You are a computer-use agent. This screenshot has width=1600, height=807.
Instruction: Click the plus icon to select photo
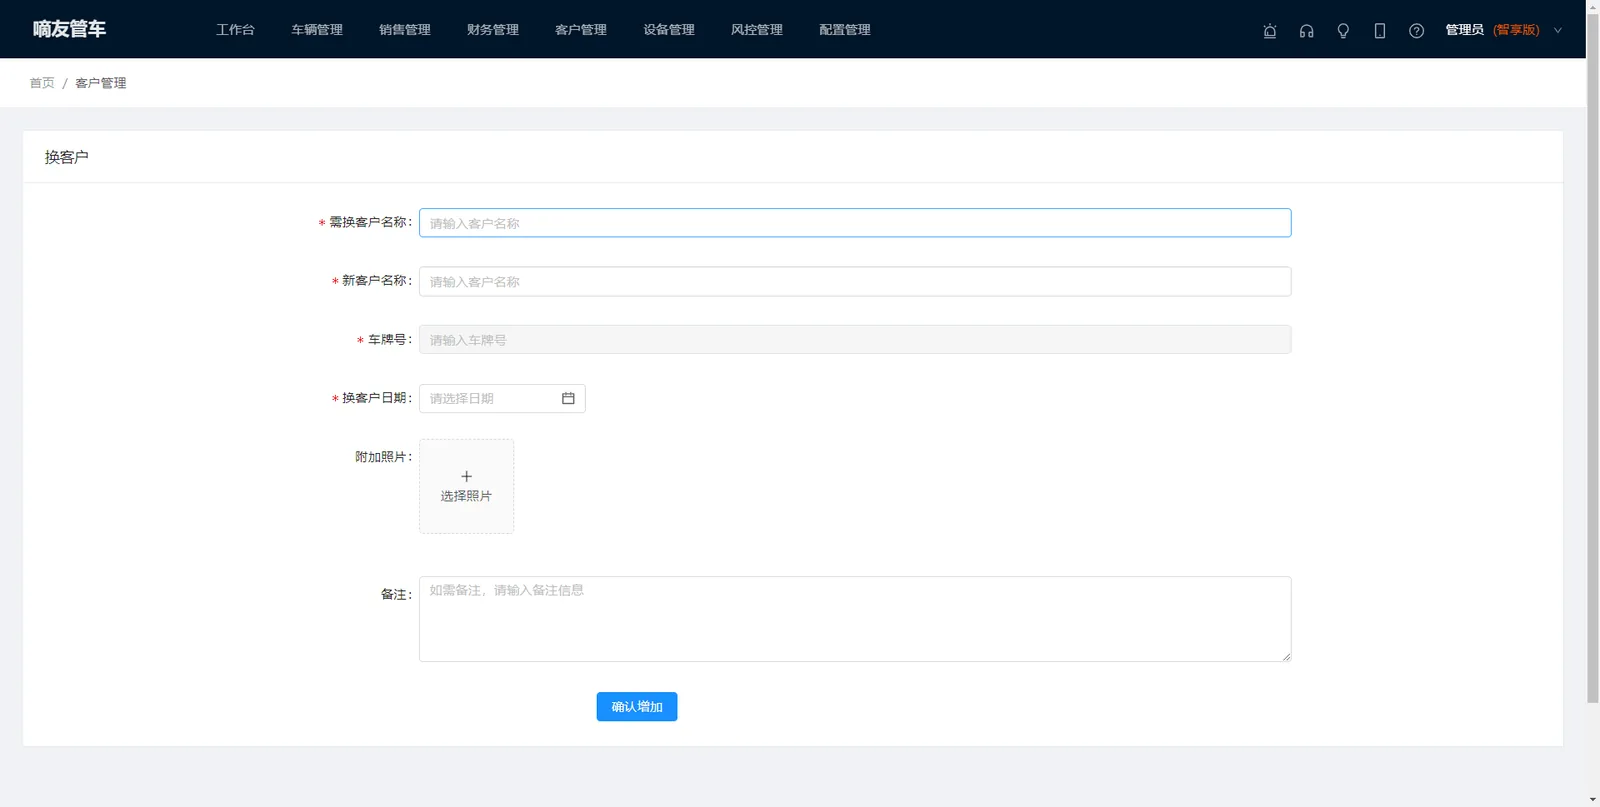coord(466,476)
